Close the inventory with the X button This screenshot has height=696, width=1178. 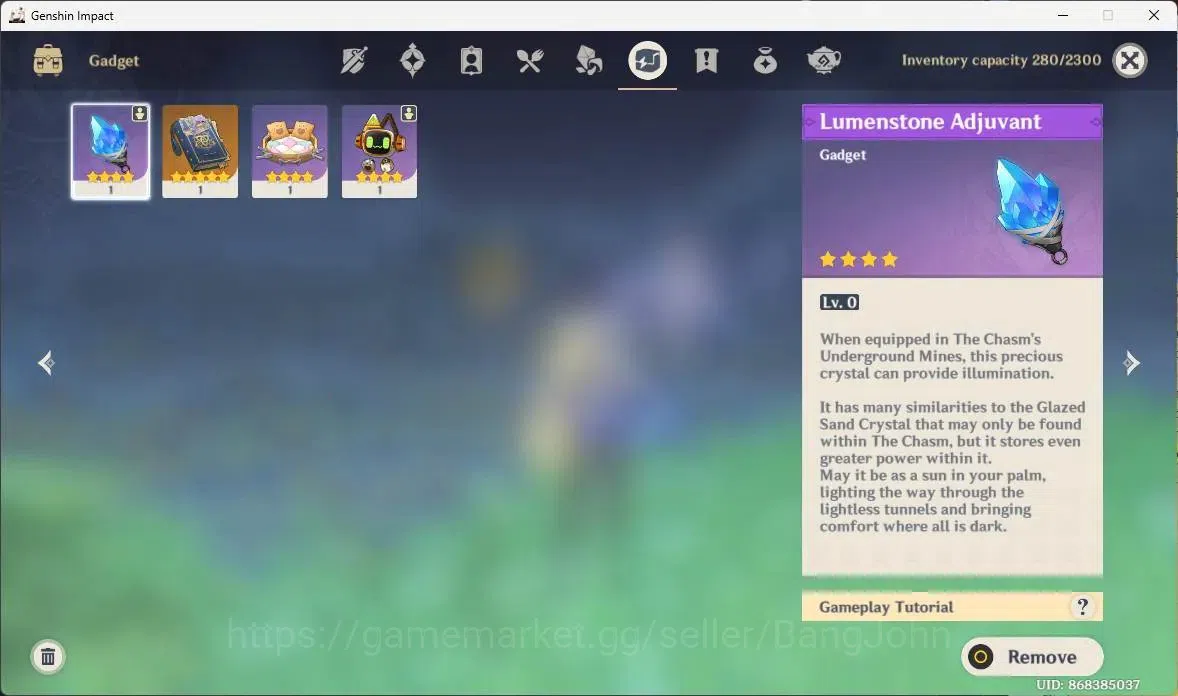[x=1130, y=61]
